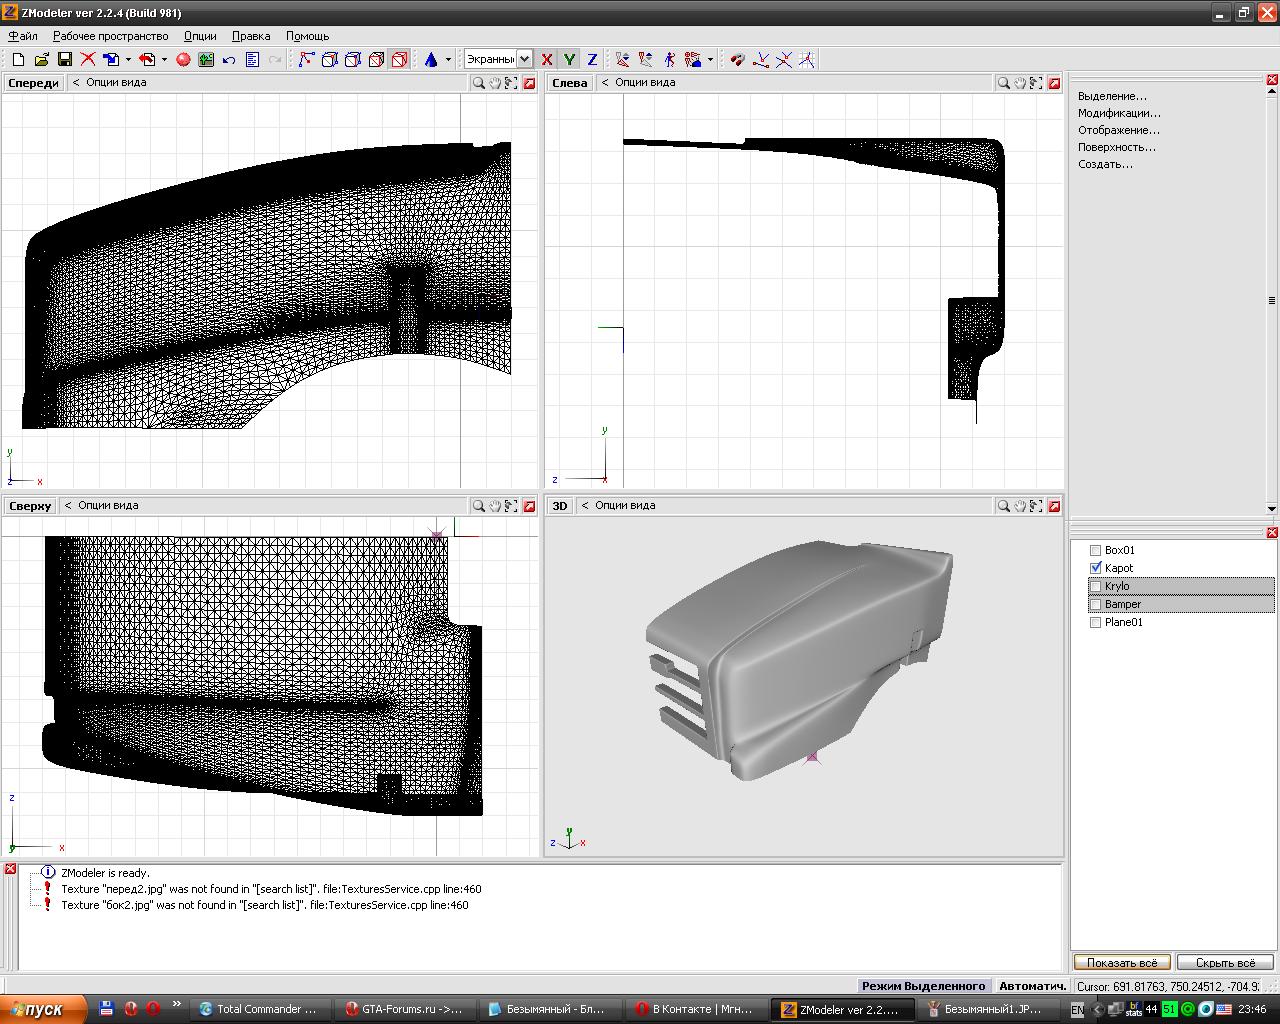Image resolution: width=1280 pixels, height=1024 pixels.
Task: Open the Экранные coordinate system dropdown
Action: point(523,60)
